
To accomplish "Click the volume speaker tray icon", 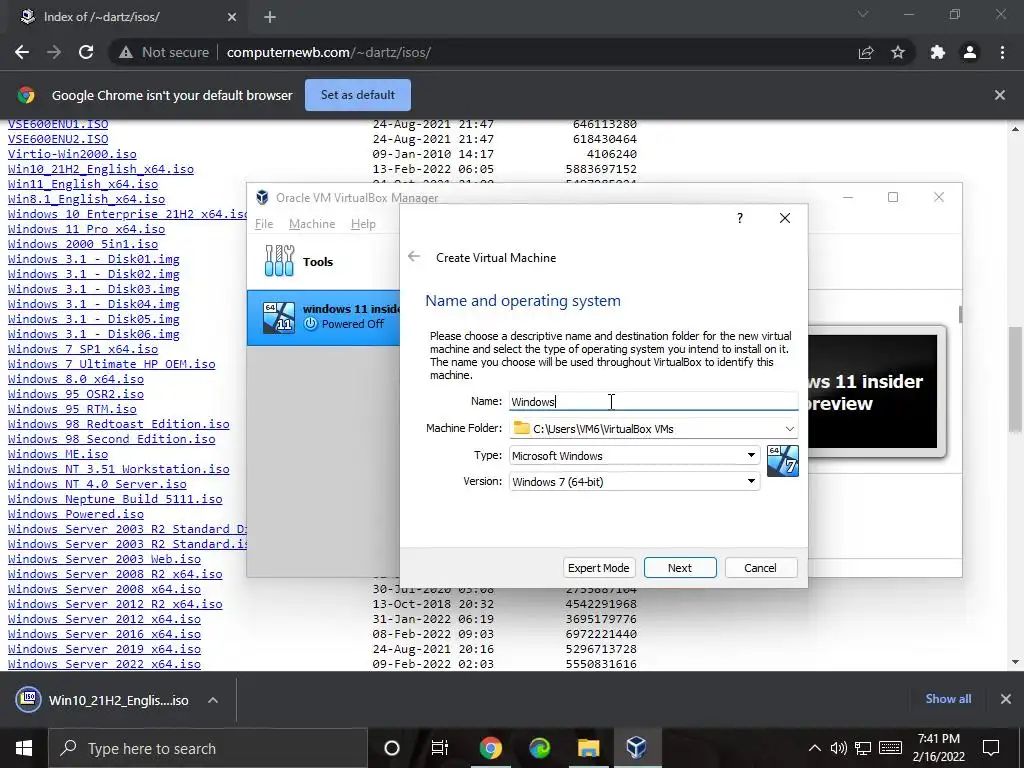I will 838,748.
